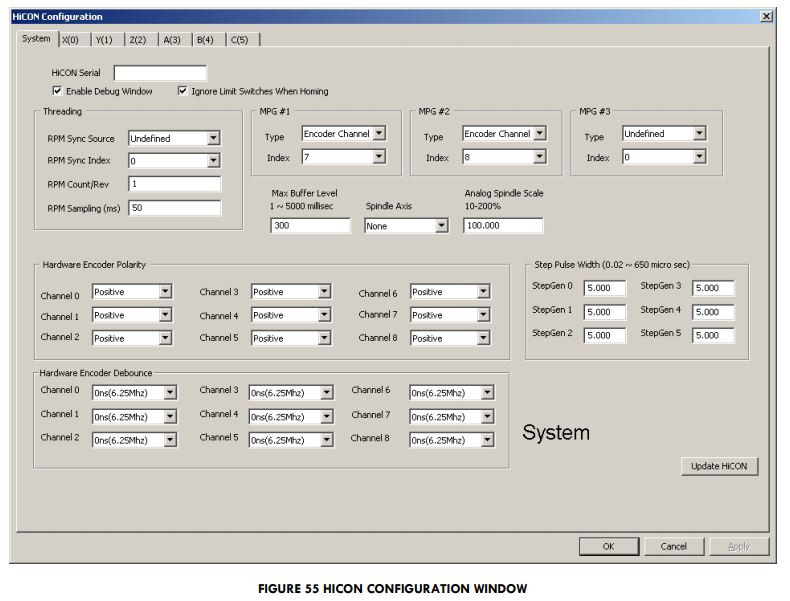Open the C(5) axis tab
790x601 pixels.
pos(240,40)
